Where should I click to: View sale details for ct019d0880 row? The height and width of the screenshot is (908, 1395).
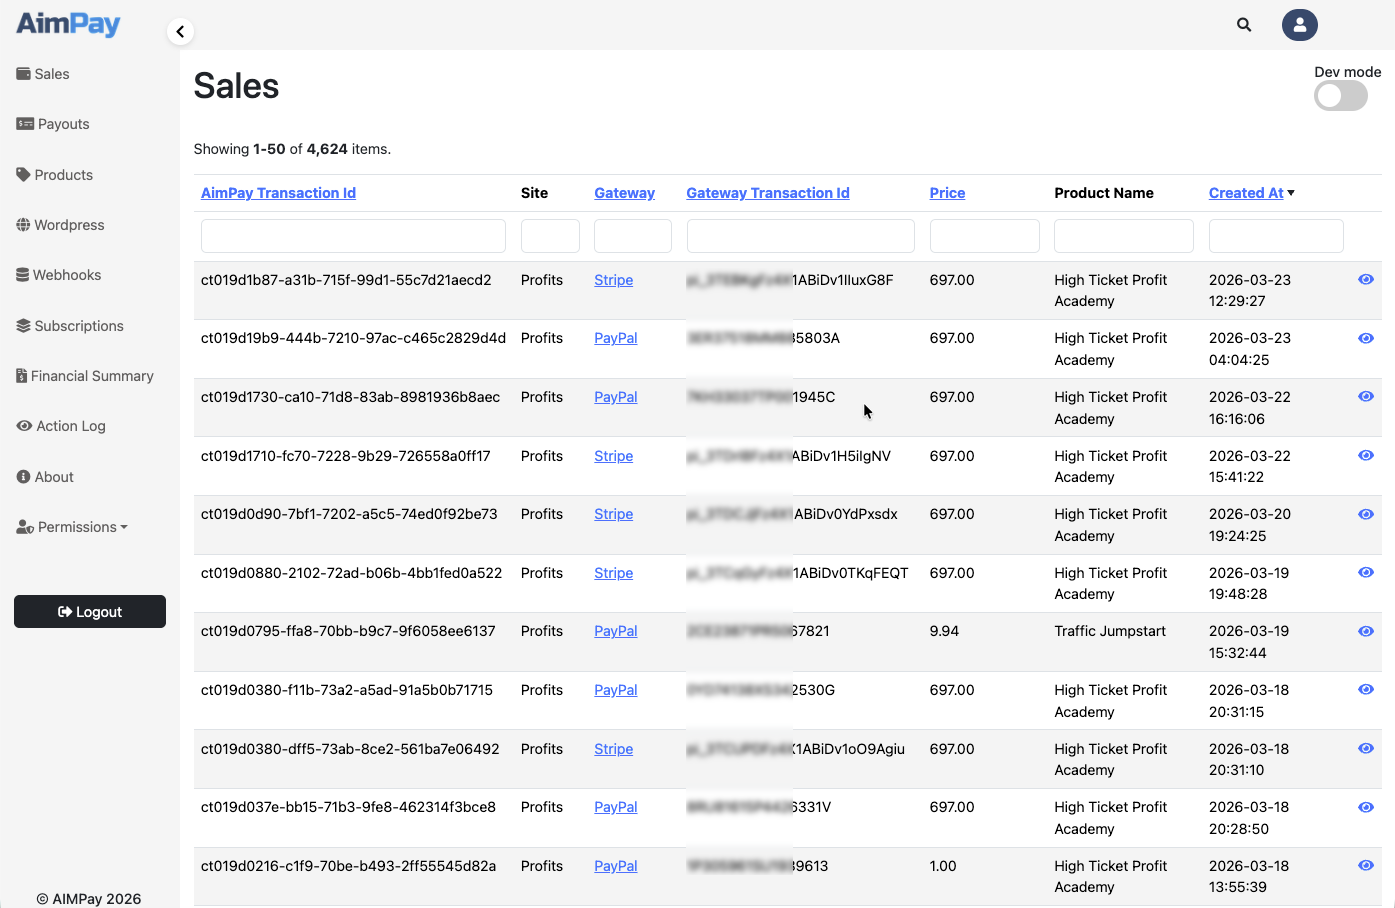point(1366,573)
